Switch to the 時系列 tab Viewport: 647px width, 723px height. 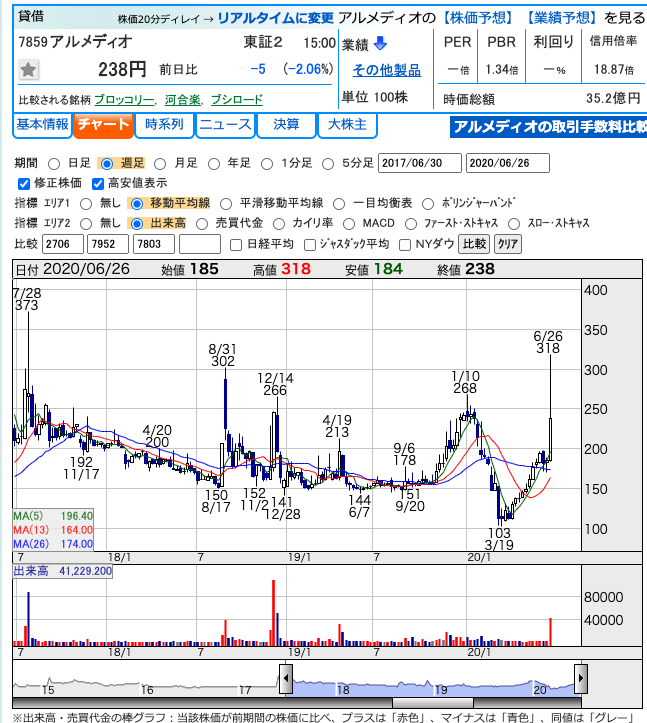tap(164, 125)
